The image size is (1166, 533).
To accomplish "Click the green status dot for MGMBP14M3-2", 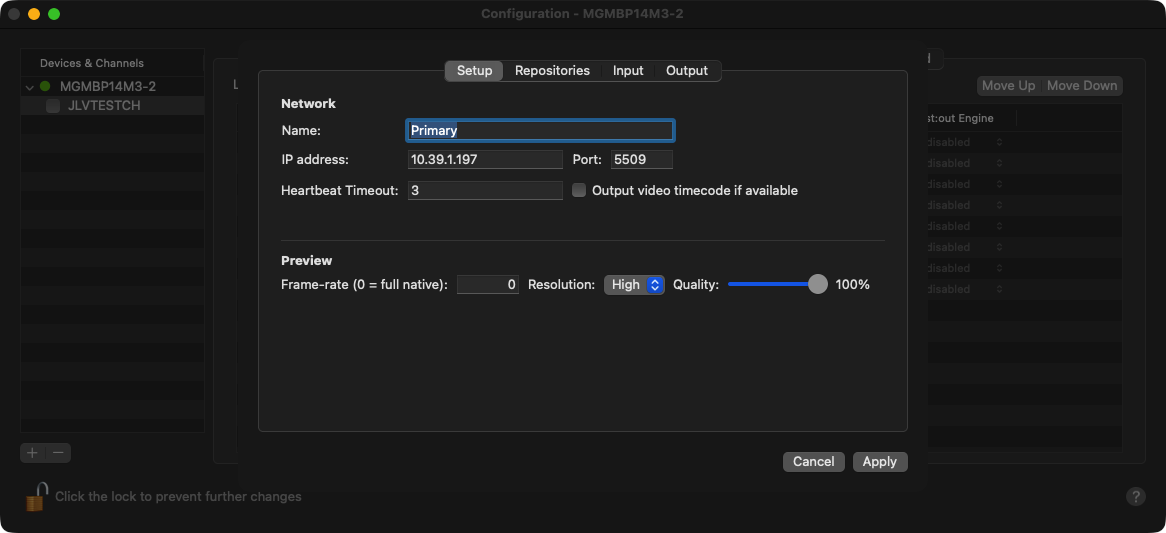I will 45,86.
